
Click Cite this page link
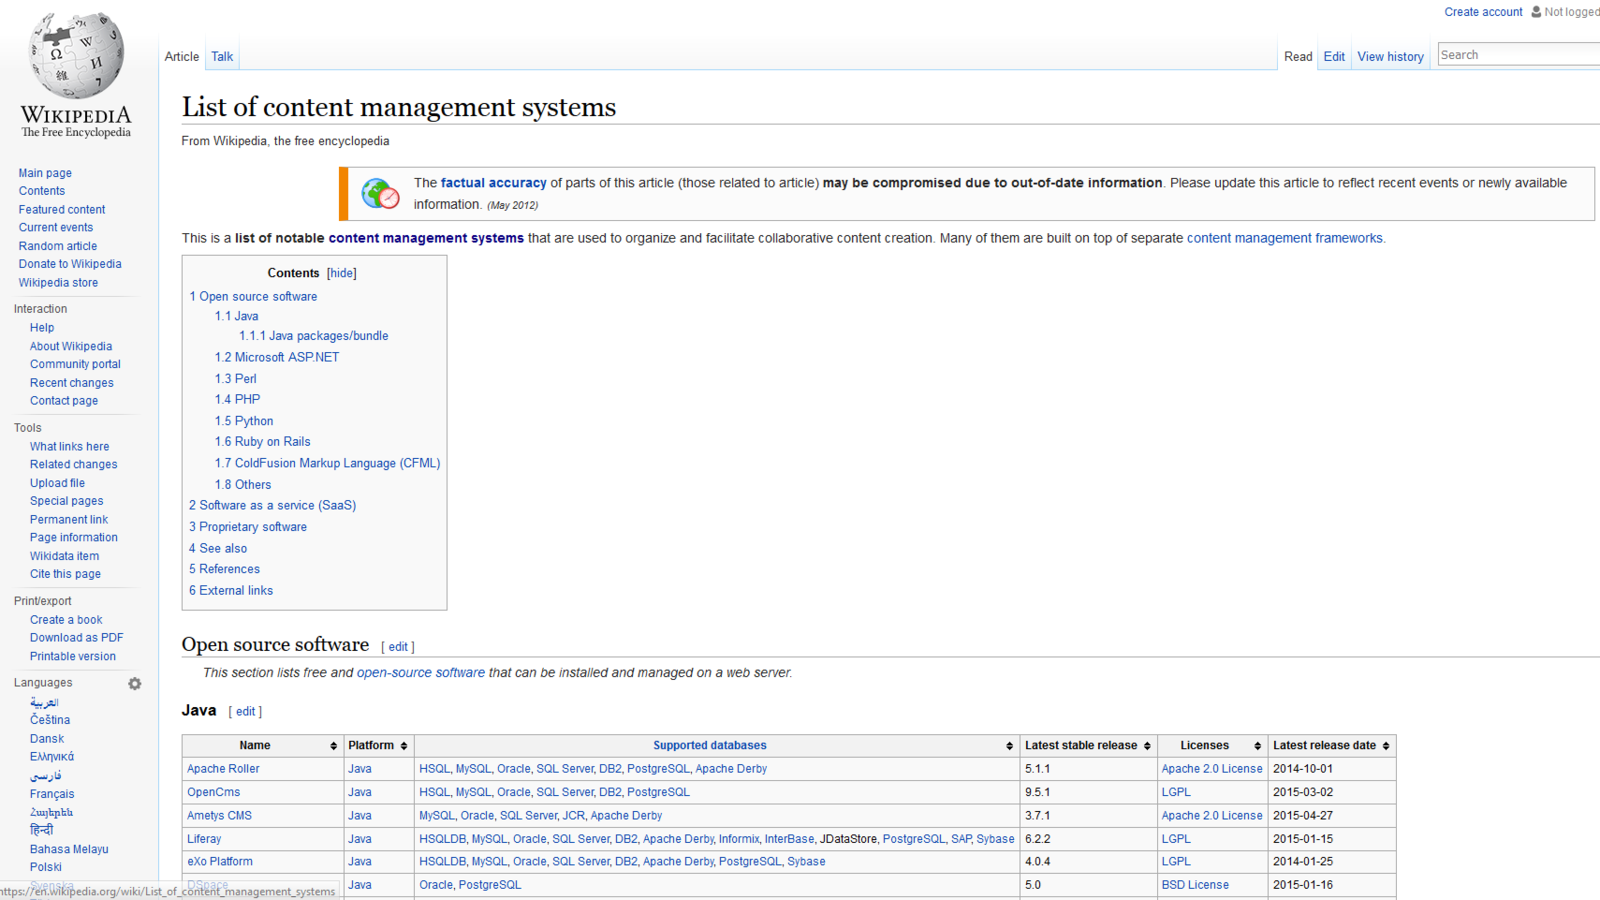tap(65, 574)
